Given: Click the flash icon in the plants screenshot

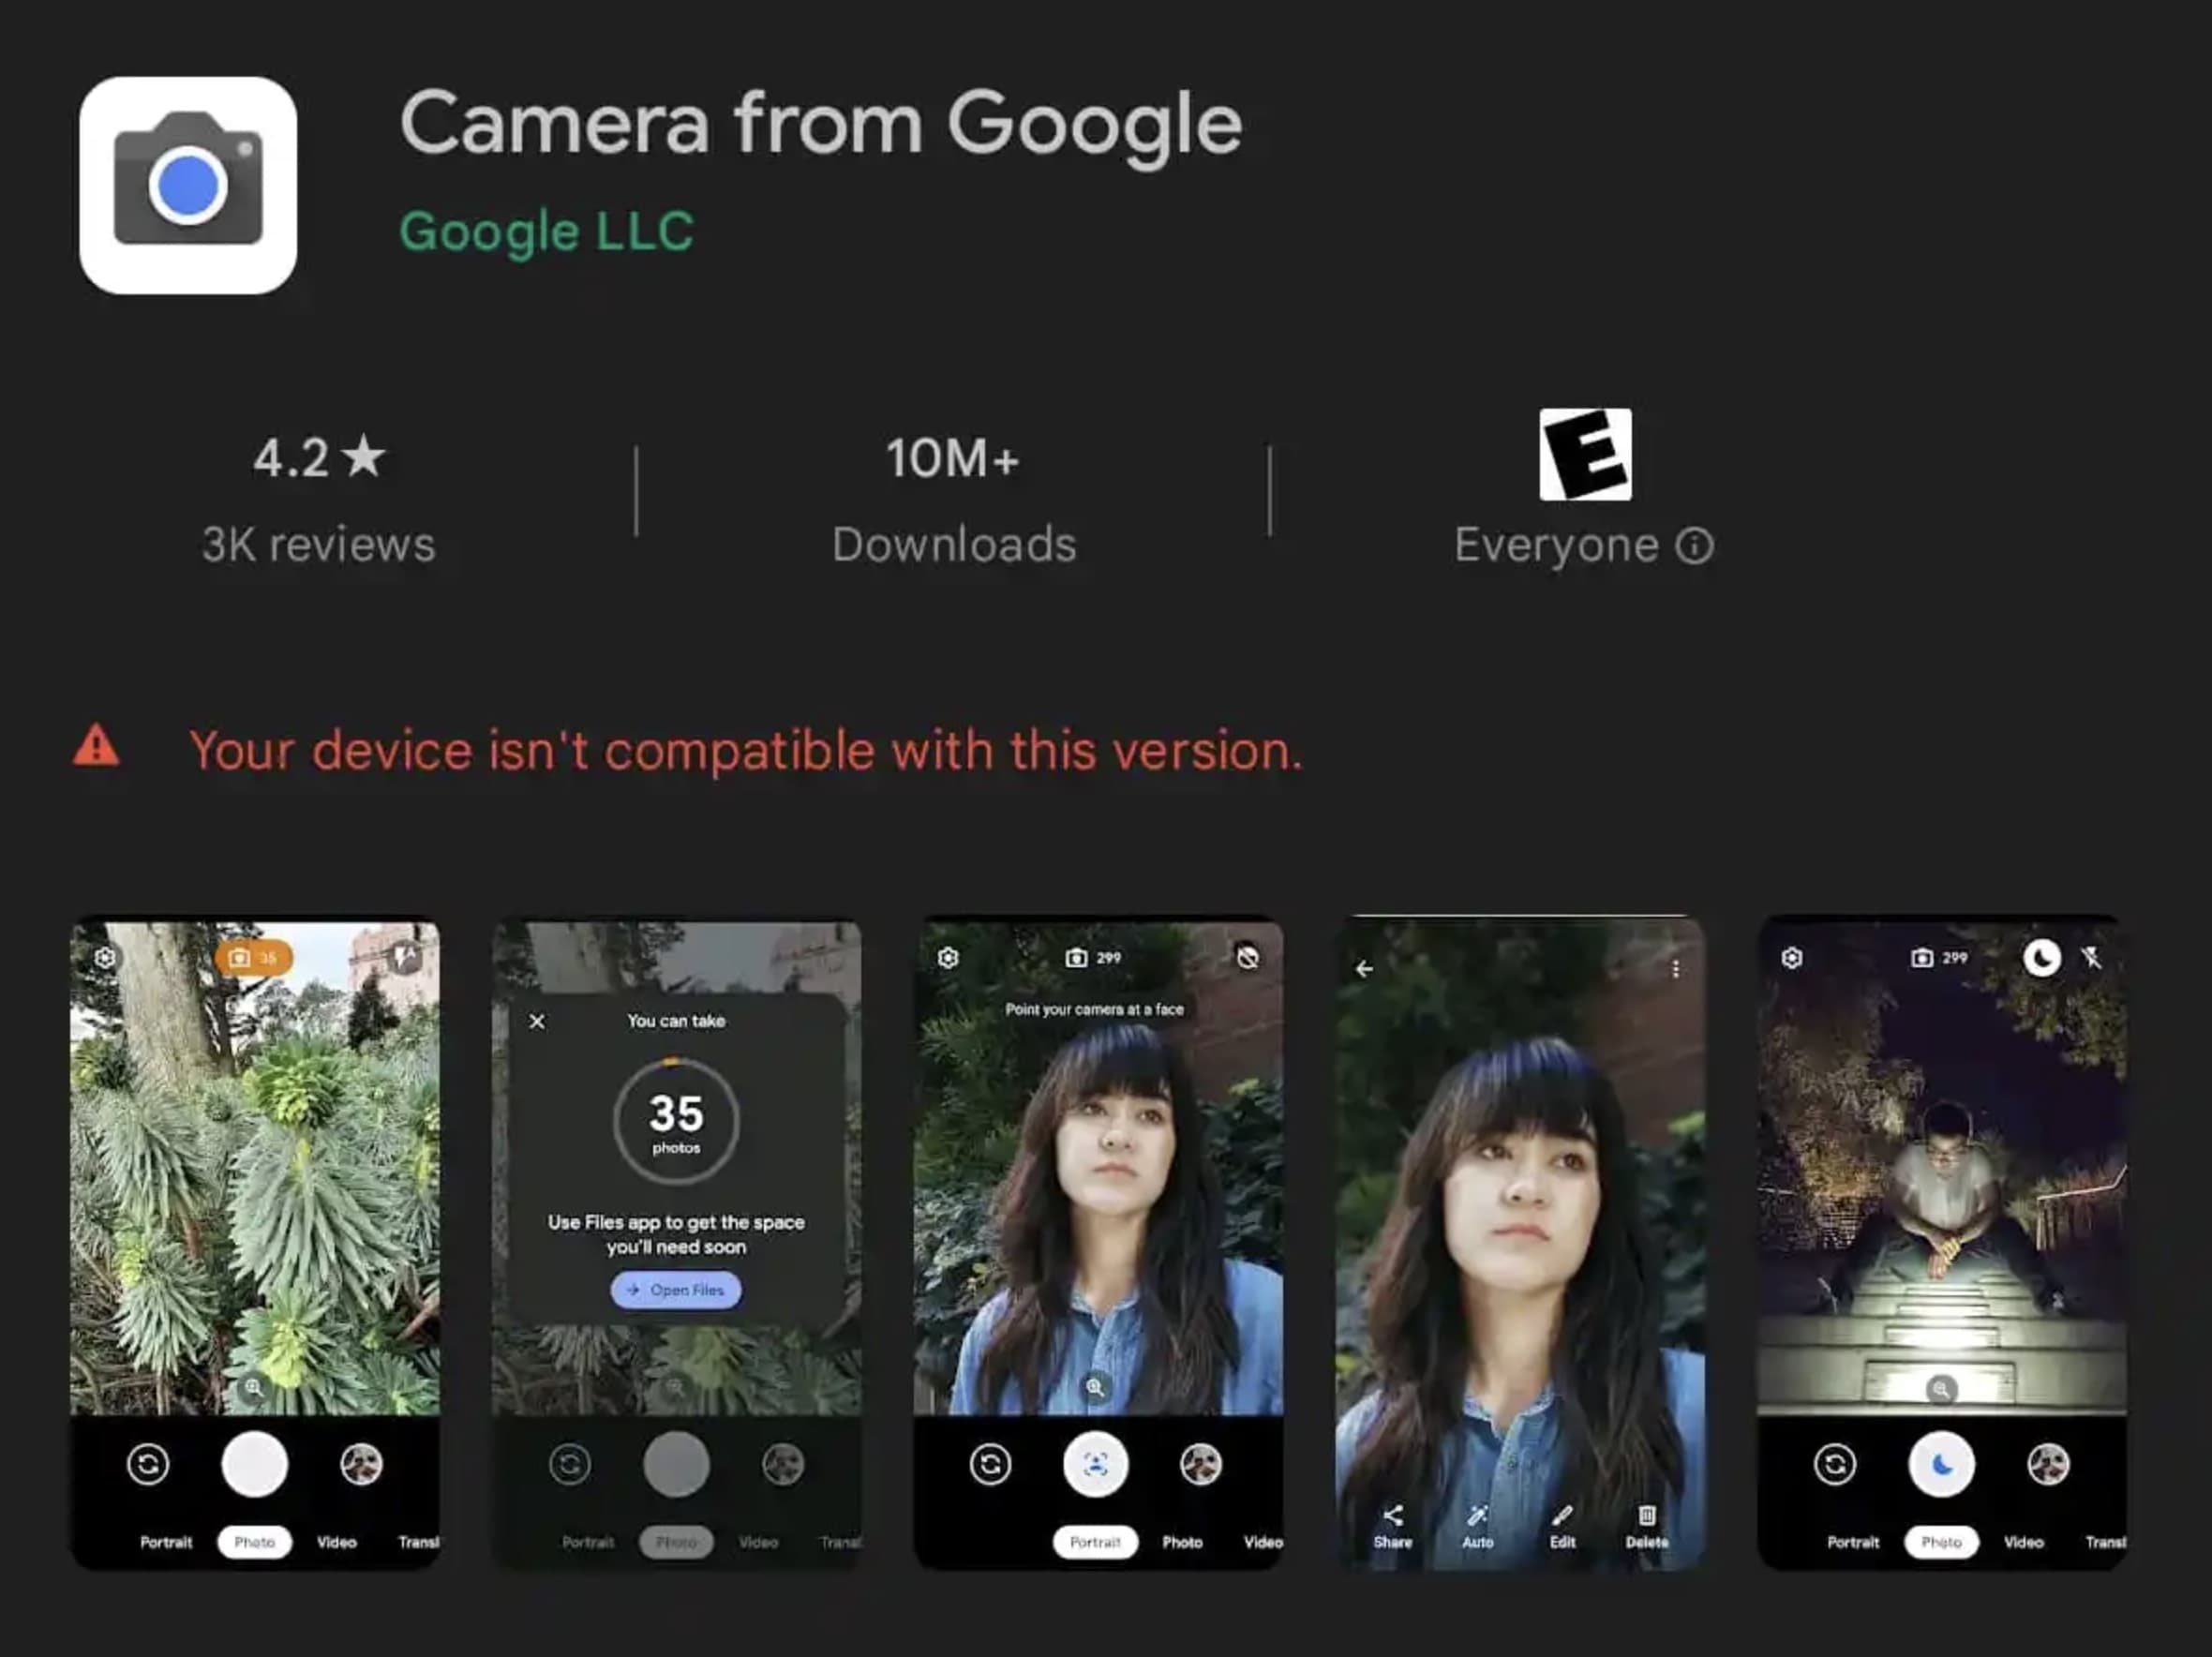Looking at the screenshot, I should (x=404, y=957).
